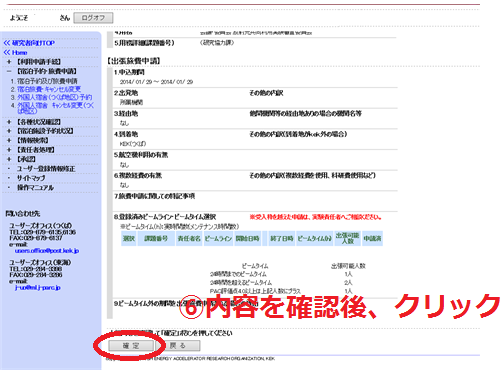Select 【承認】 menu heading

click(x=26, y=159)
